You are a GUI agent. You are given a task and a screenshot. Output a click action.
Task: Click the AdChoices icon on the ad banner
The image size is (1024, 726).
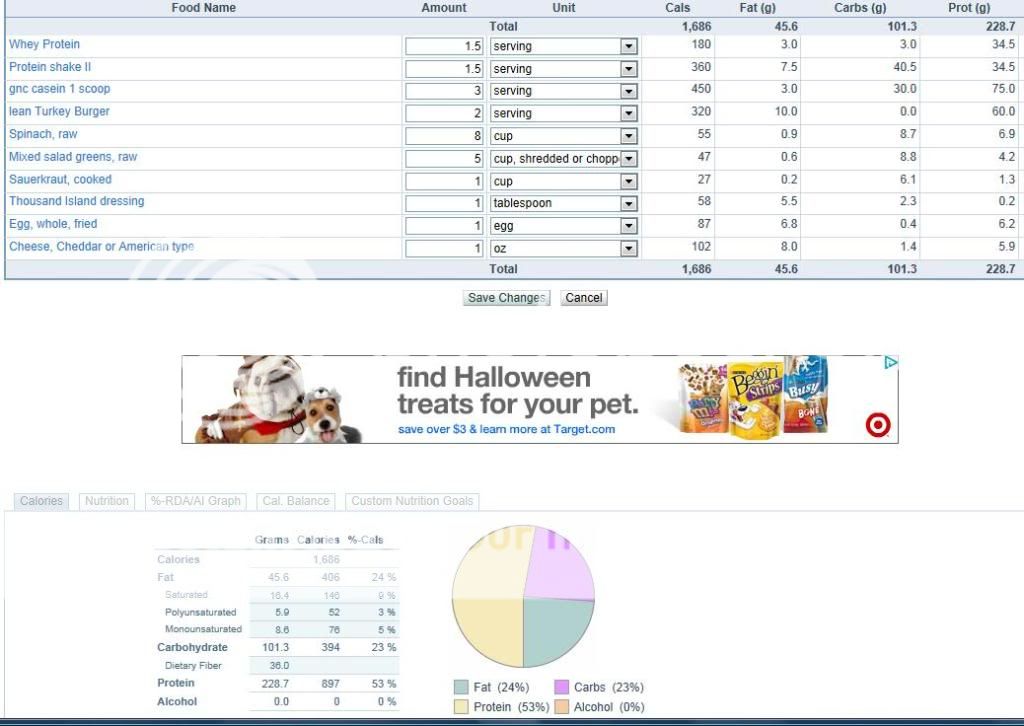tap(890, 363)
